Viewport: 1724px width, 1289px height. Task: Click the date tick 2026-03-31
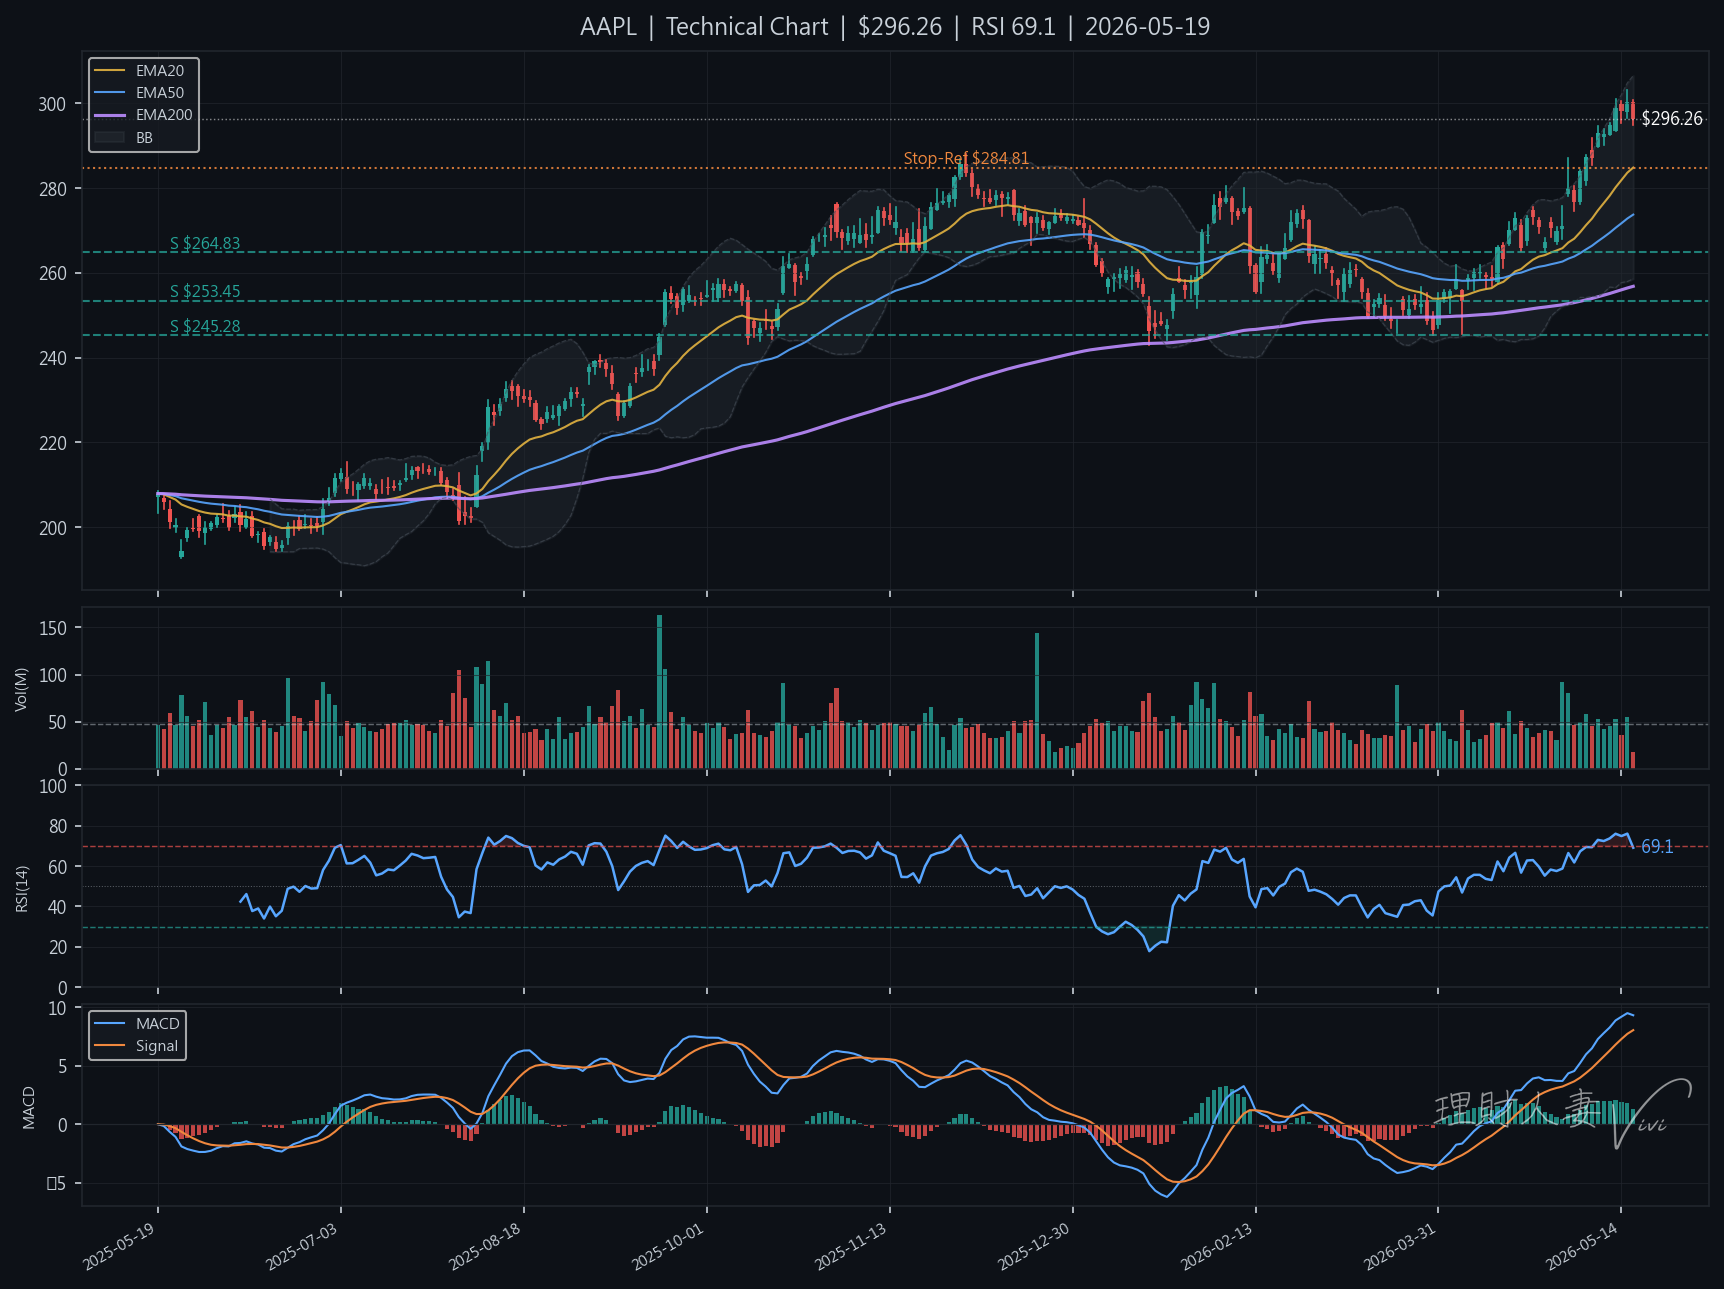[1400, 1246]
